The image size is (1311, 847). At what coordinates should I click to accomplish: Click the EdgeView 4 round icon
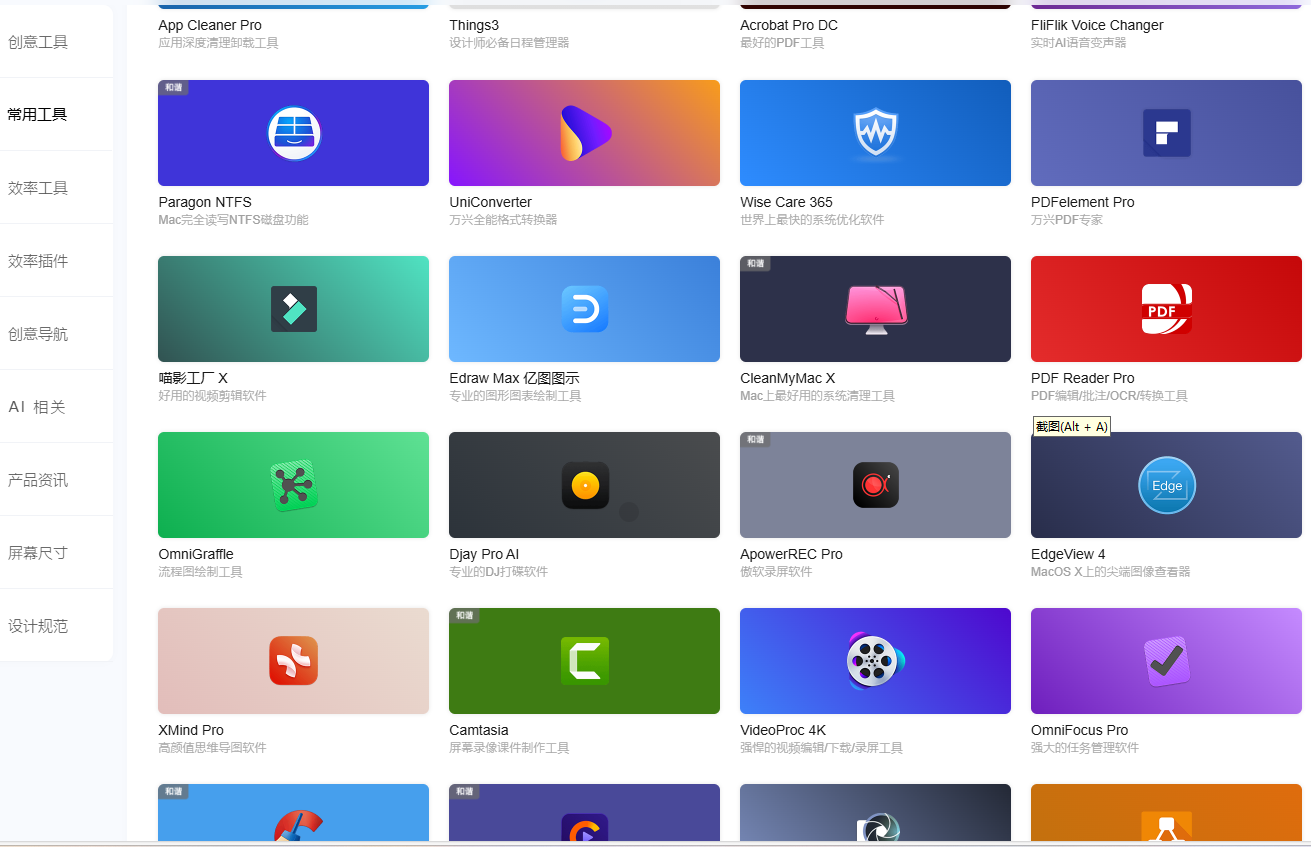click(x=1167, y=485)
